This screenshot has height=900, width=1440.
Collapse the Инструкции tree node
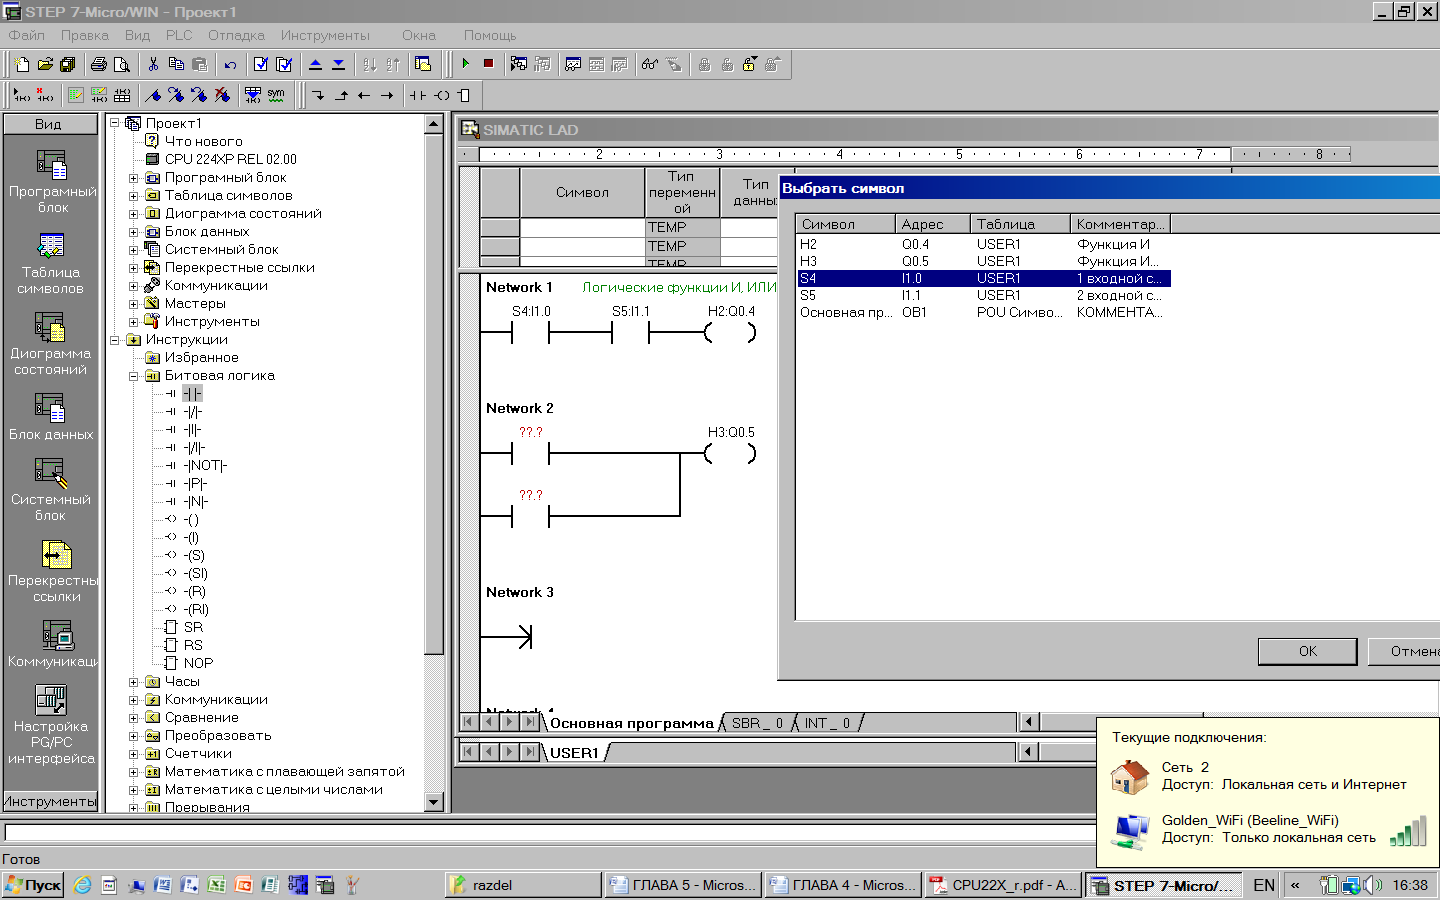pyautogui.click(x=115, y=340)
